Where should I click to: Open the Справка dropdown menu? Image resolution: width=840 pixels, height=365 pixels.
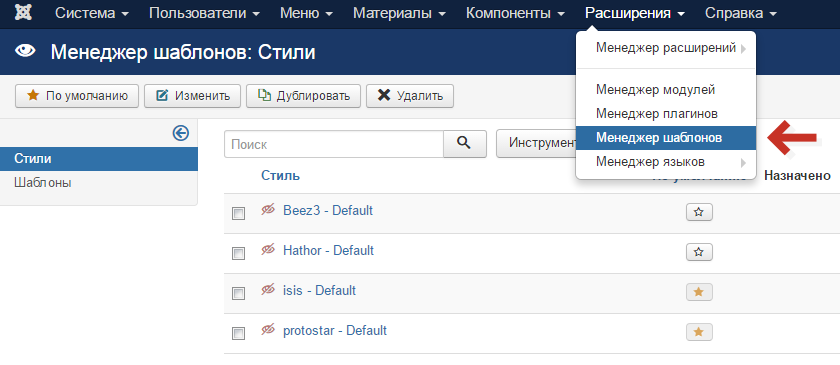[x=741, y=13]
